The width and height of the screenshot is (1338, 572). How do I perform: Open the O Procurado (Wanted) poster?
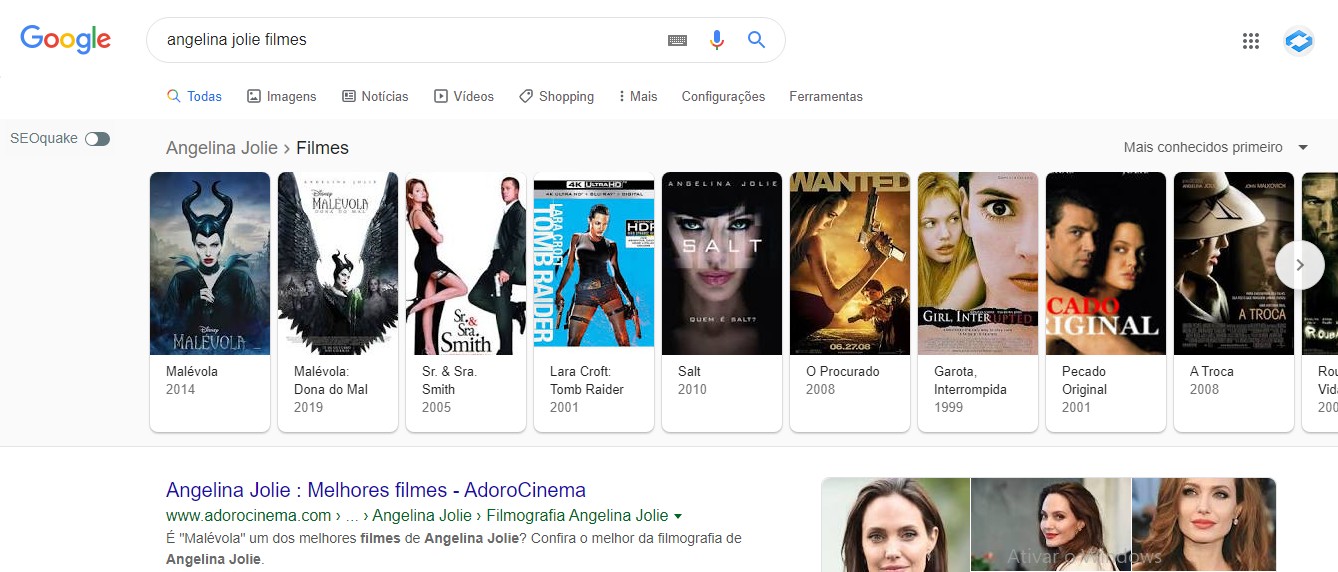(850, 263)
